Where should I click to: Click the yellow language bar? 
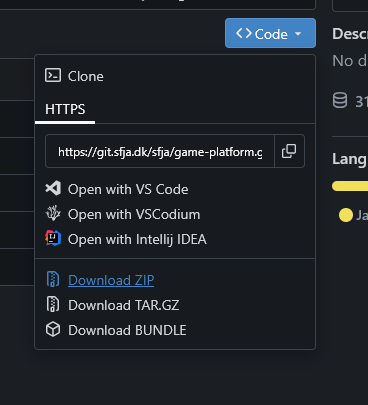(x=350, y=186)
